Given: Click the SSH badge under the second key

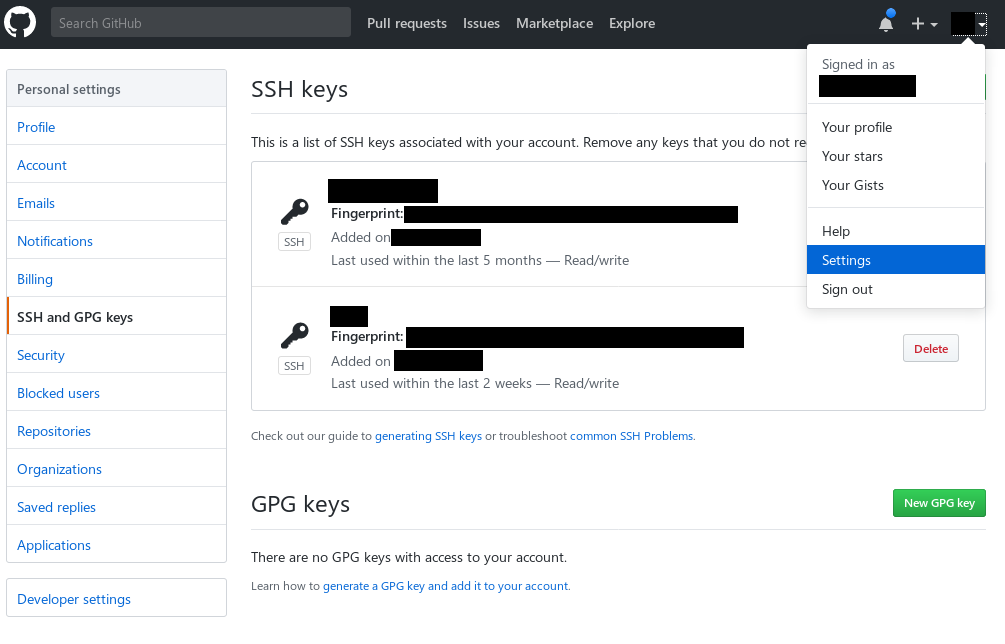Looking at the screenshot, I should [x=293, y=365].
